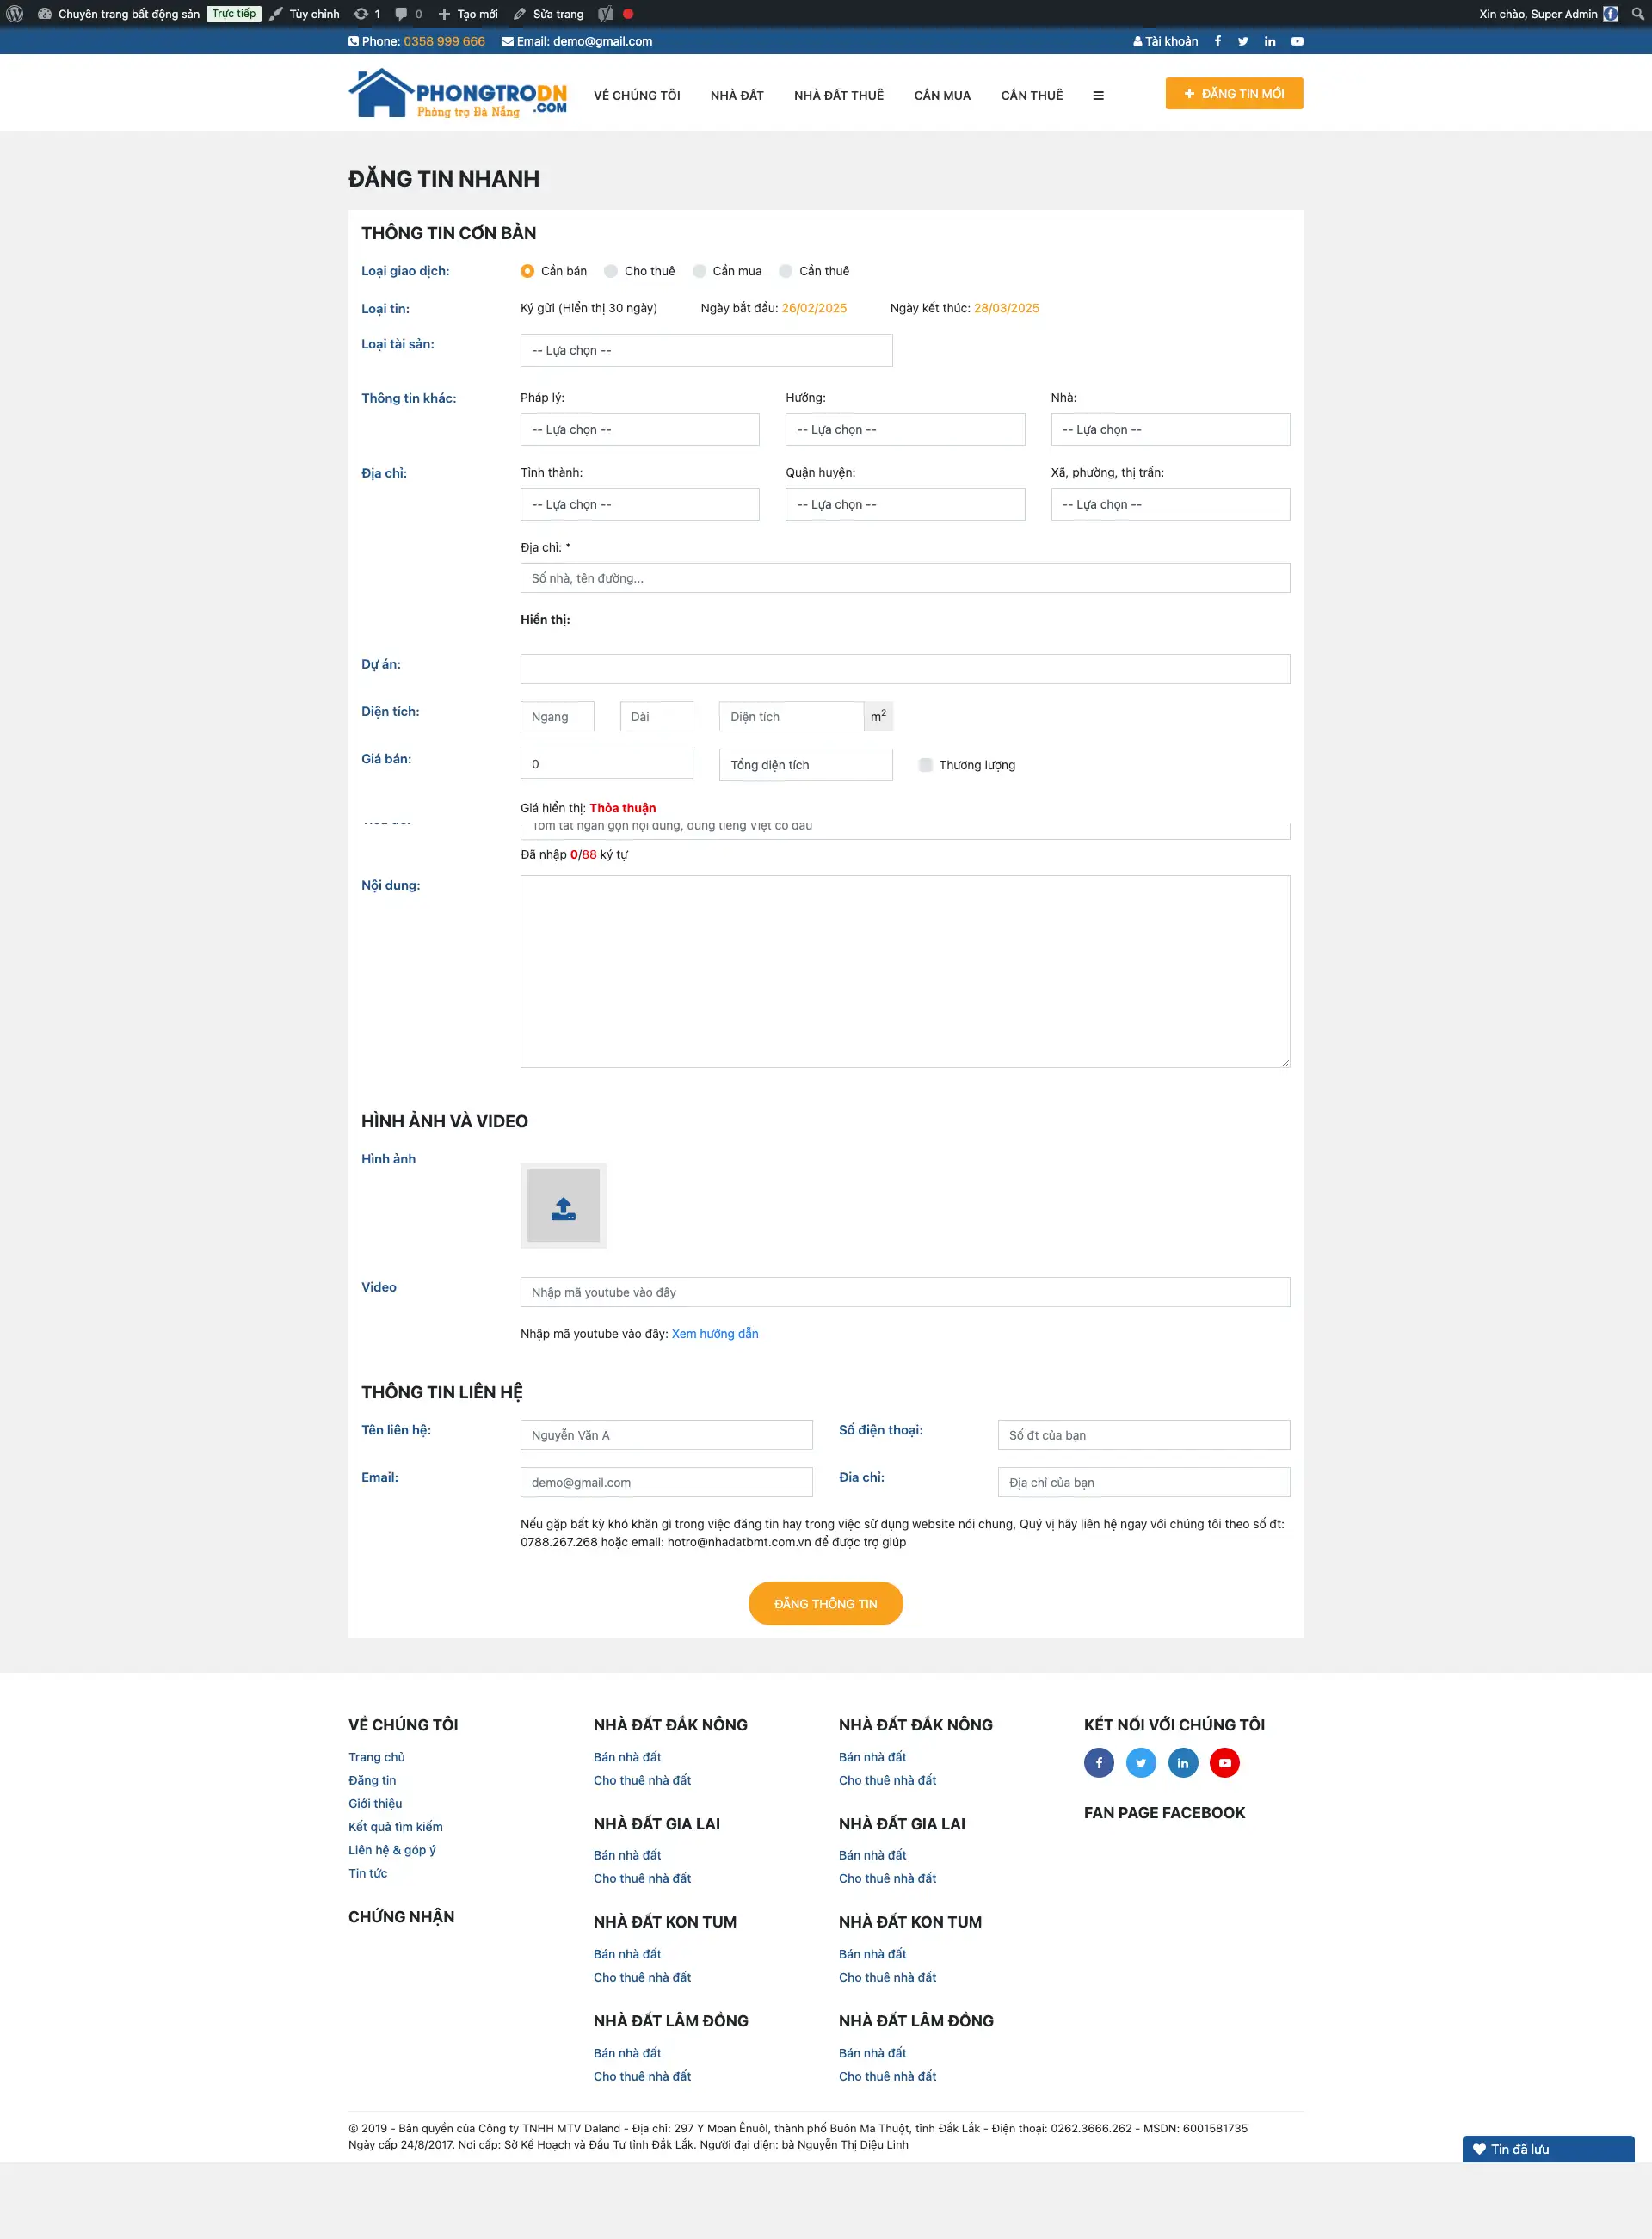Click into the Nội dung text area
Viewport: 1652px width, 2239px height.
[904, 971]
